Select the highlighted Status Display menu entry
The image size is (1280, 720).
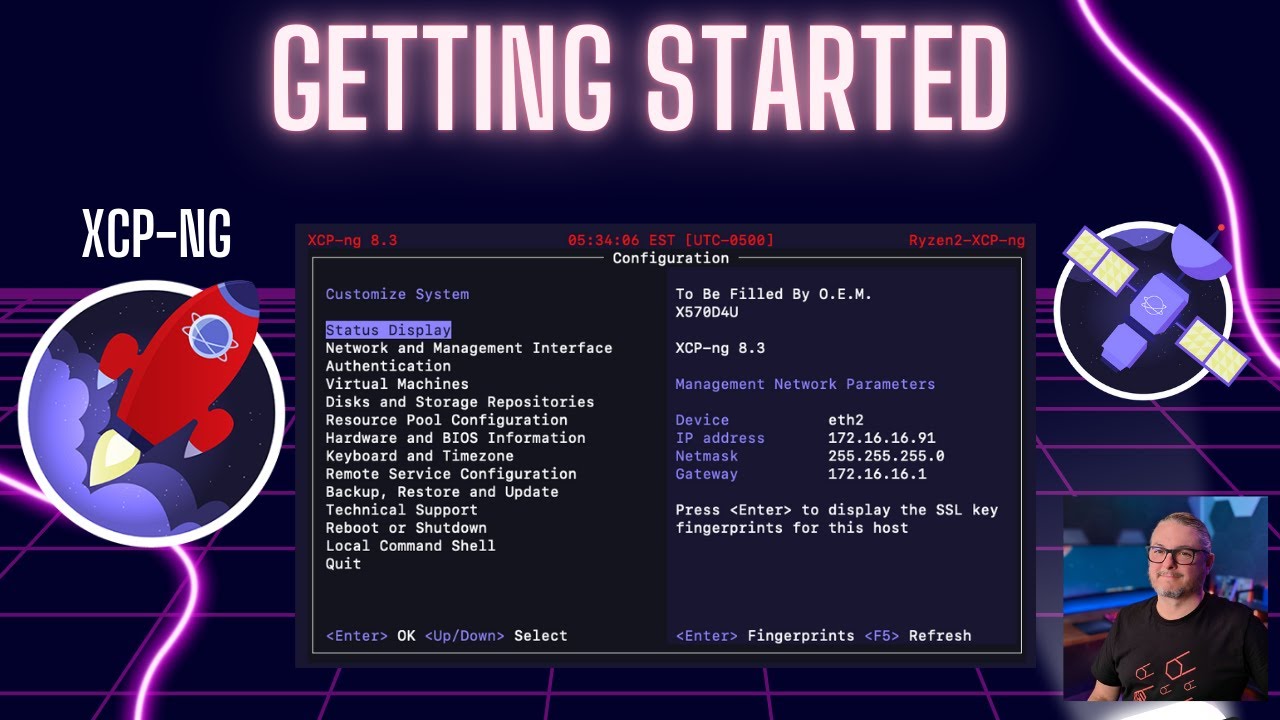(x=388, y=330)
